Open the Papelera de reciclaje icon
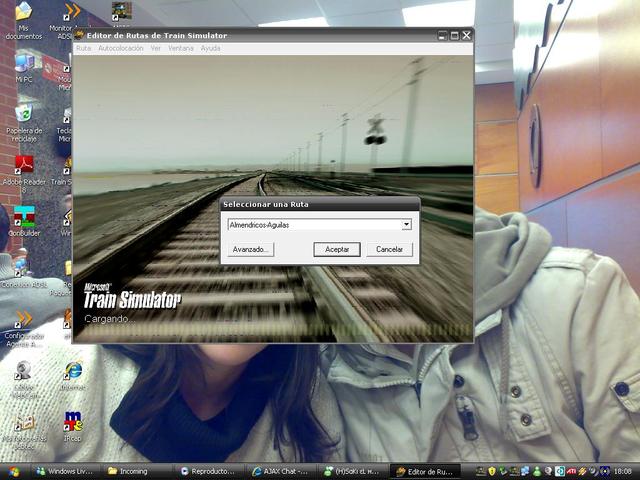Image resolution: width=640 pixels, height=480 pixels. point(24,113)
